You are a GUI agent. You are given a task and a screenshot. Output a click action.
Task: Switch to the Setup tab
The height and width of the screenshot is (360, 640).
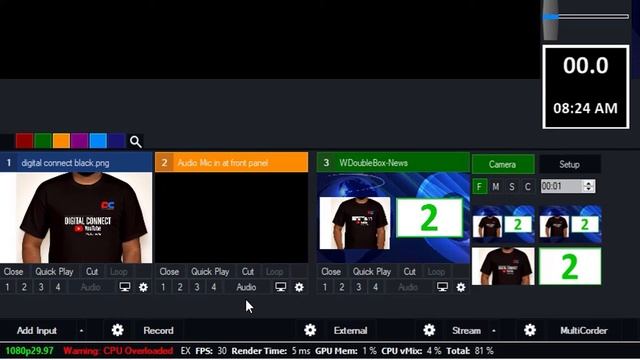(x=569, y=164)
